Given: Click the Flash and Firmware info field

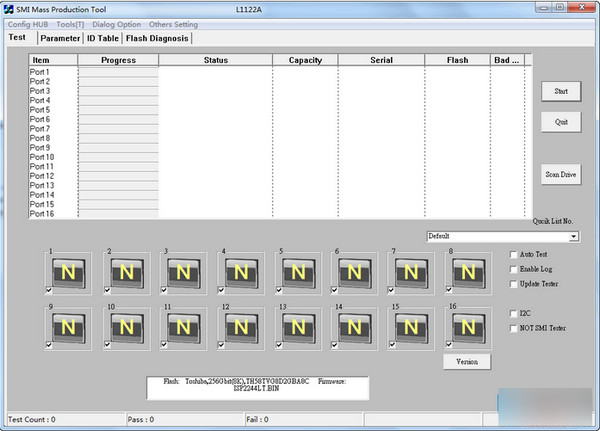Looking at the screenshot, I should [x=257, y=388].
